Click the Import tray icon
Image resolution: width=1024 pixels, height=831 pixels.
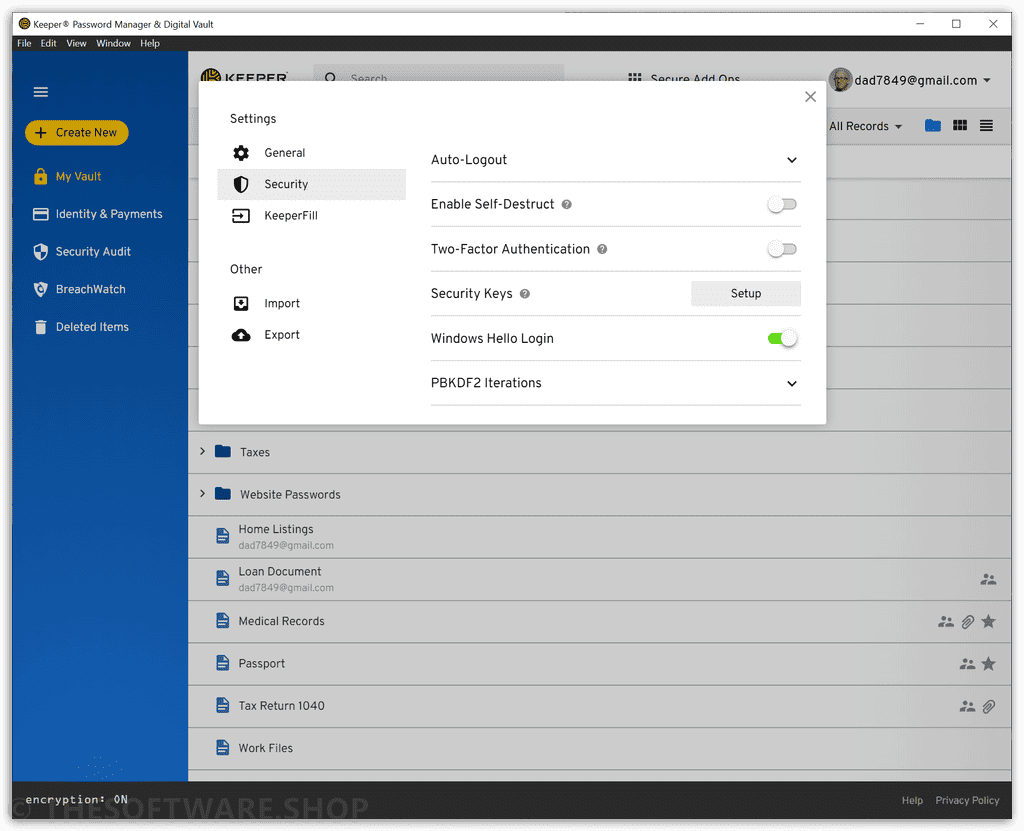(x=241, y=303)
